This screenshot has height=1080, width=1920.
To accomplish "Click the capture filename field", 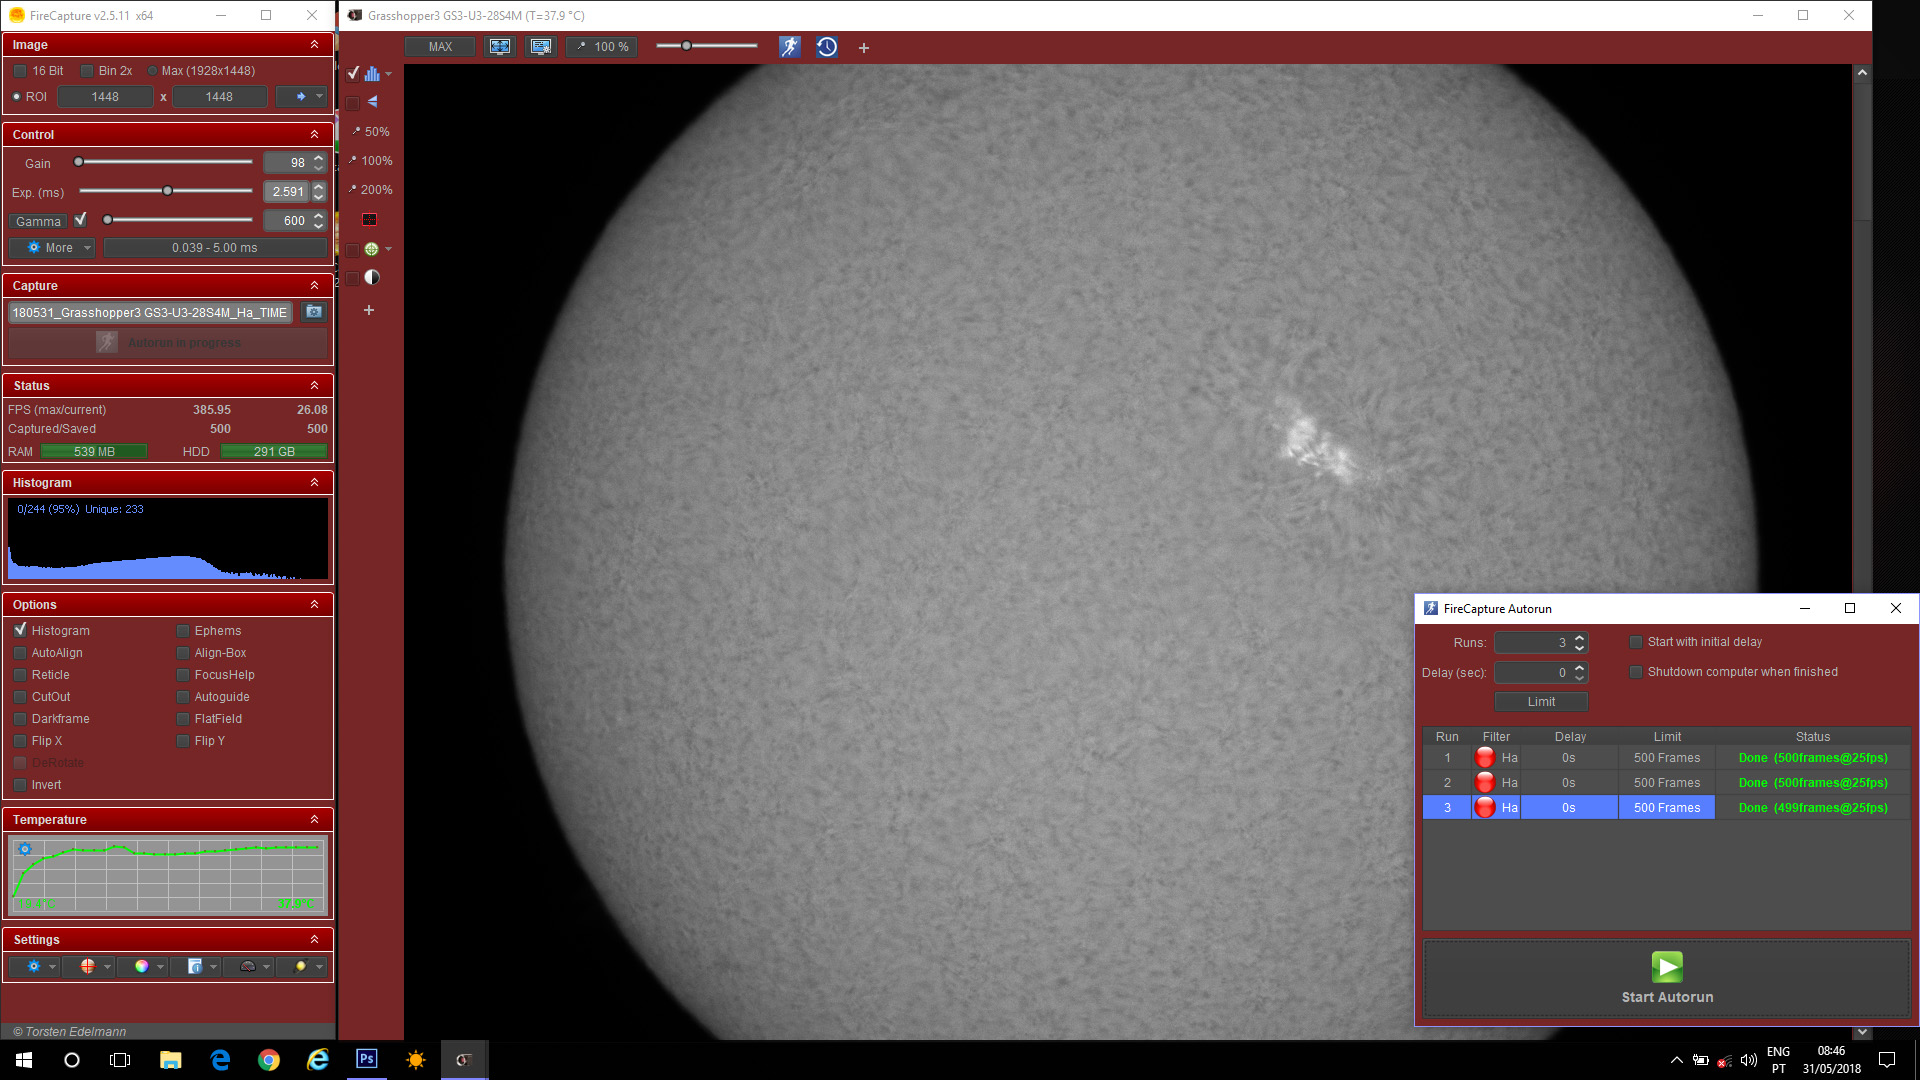I will [151, 313].
